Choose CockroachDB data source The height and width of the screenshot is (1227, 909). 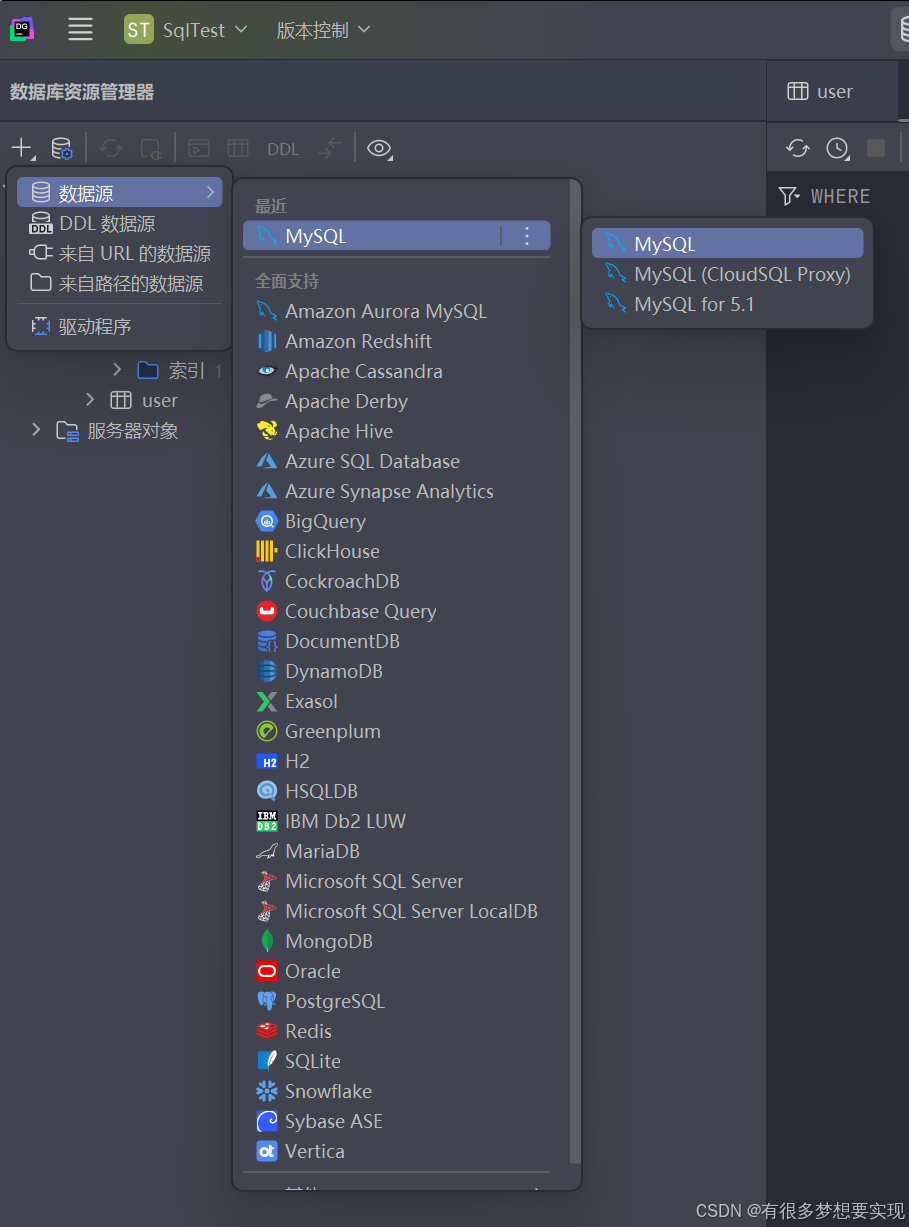coord(396,581)
